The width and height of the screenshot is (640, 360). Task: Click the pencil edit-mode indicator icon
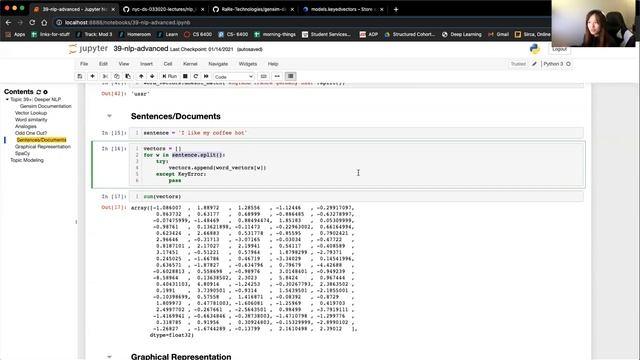[534, 64]
